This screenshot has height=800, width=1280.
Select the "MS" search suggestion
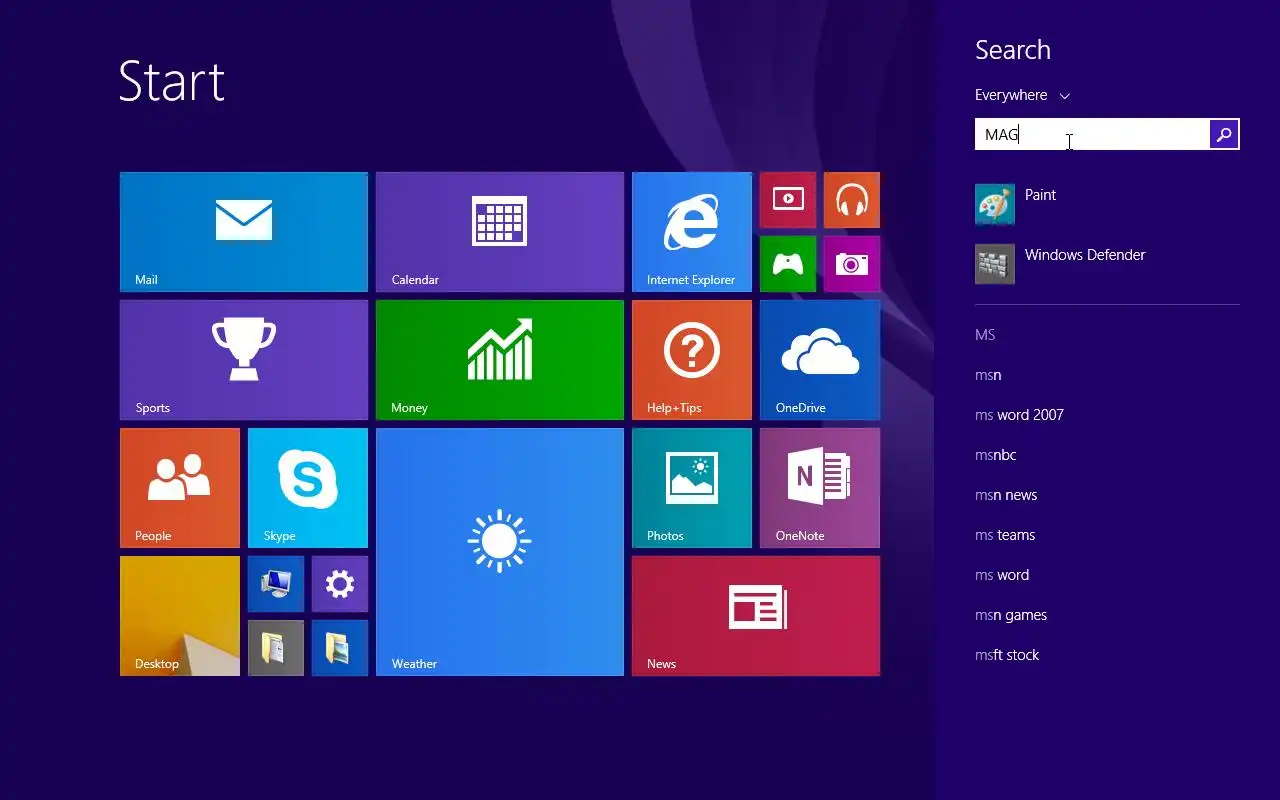985,335
